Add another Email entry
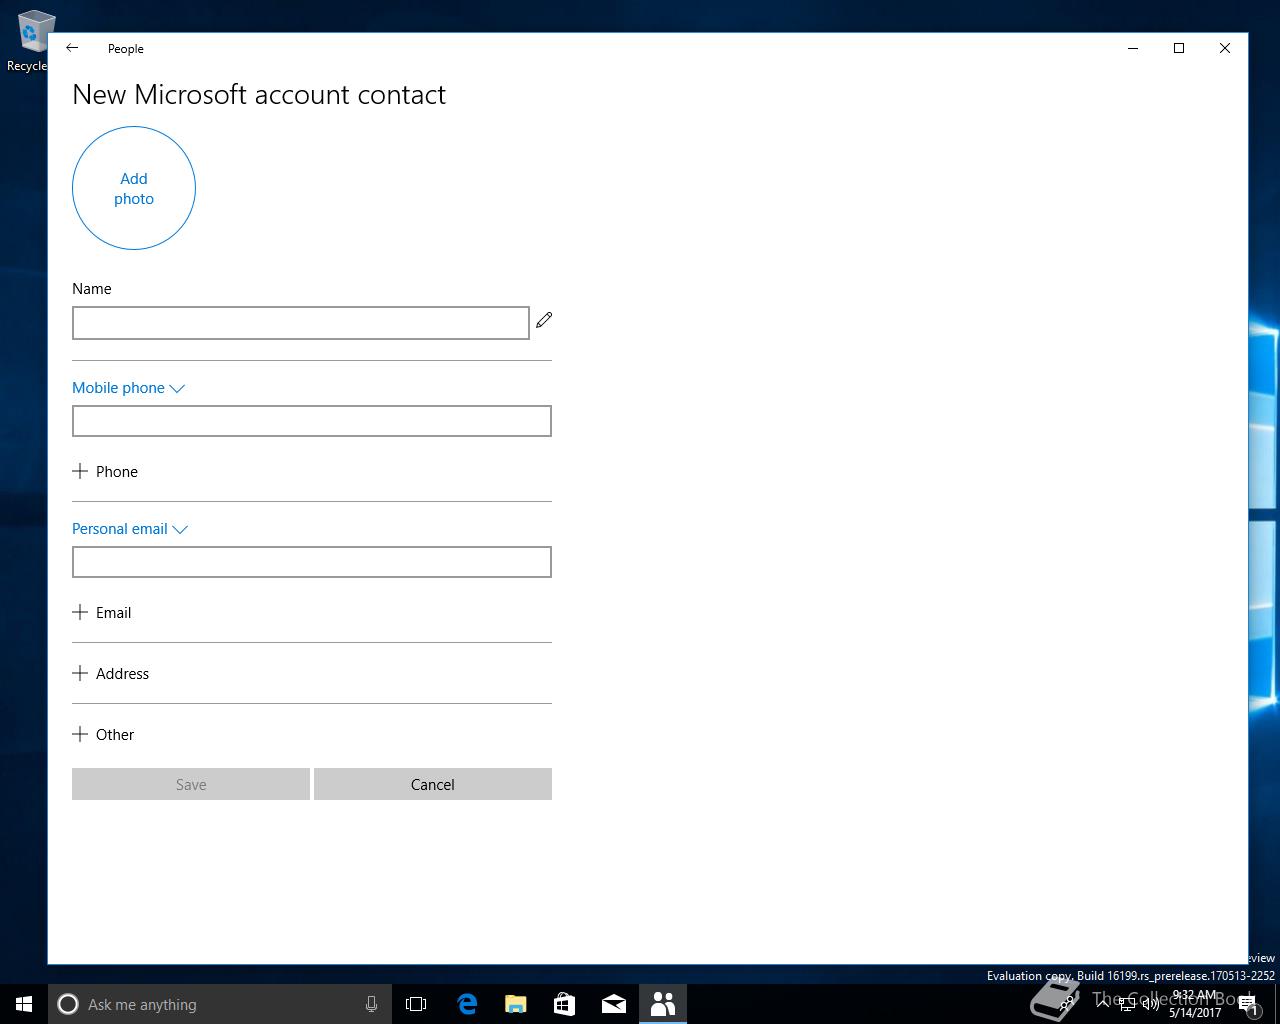The height and width of the screenshot is (1024, 1280). coord(102,612)
